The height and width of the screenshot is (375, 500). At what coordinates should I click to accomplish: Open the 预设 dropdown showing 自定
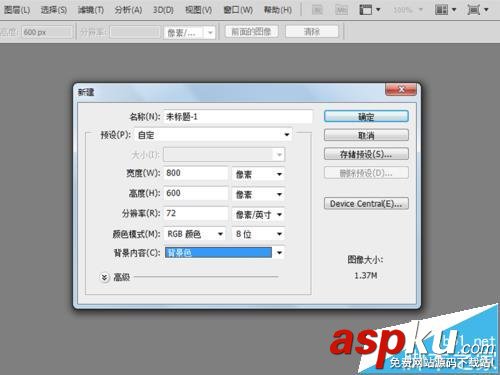point(213,135)
